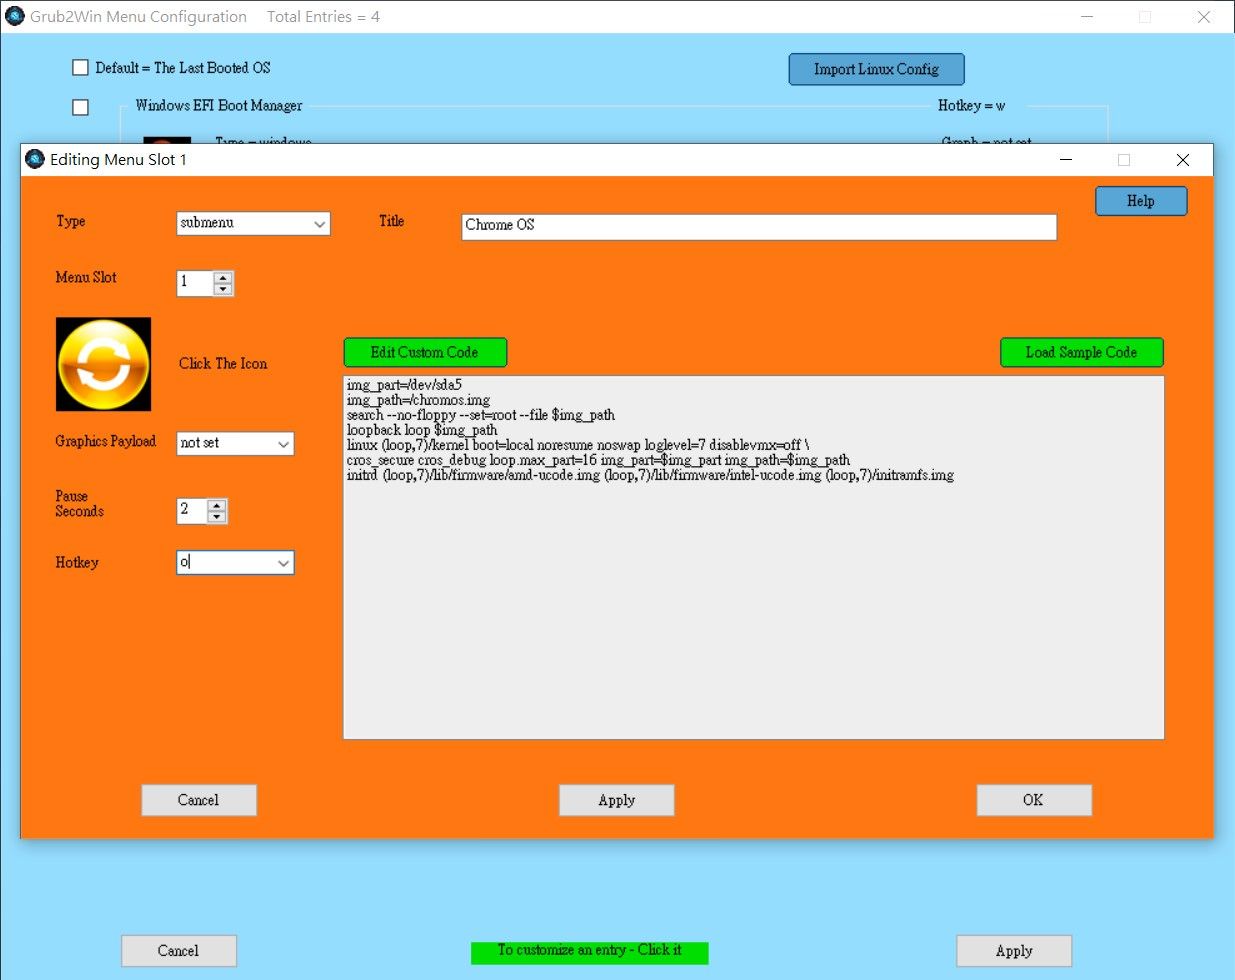The width and height of the screenshot is (1235, 980).
Task: Click the yellow Chrome OS refresh icon
Action: [x=103, y=365]
